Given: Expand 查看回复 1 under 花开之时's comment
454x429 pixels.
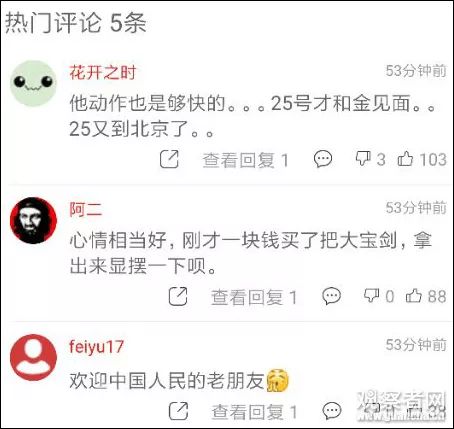Looking at the screenshot, I should [x=246, y=160].
